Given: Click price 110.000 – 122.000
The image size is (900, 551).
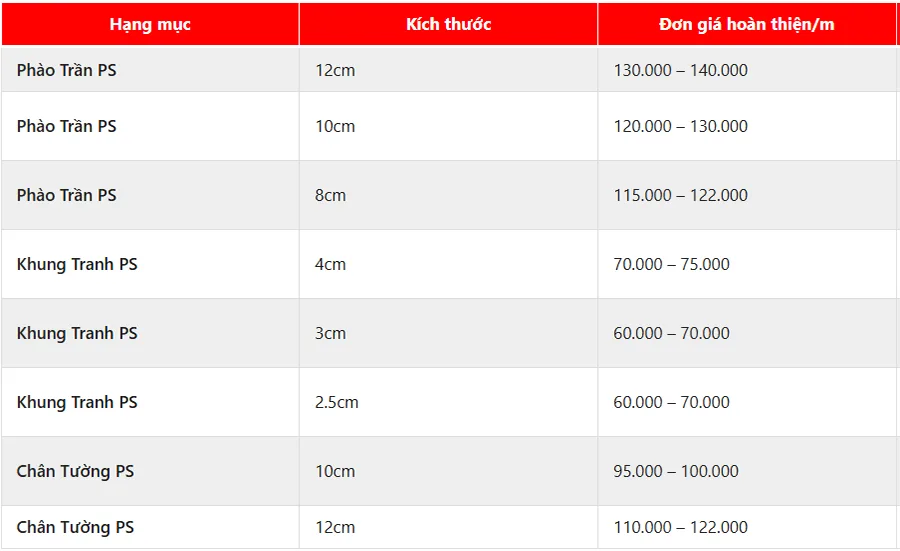Looking at the screenshot, I should click(x=681, y=527).
